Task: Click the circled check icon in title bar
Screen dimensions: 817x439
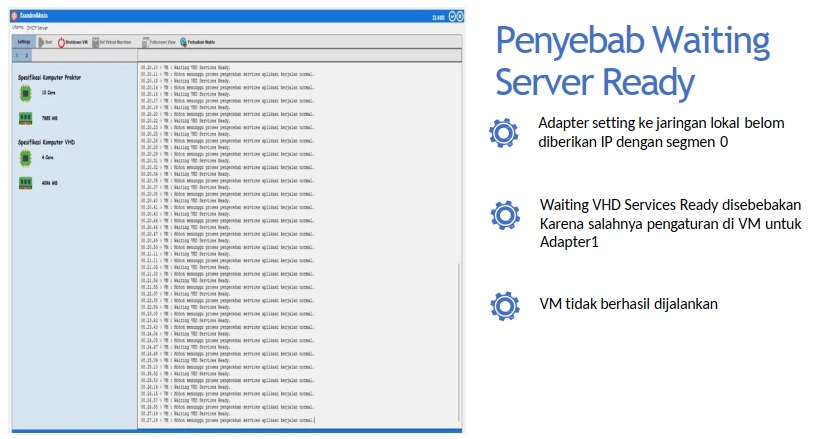Action: tap(453, 17)
